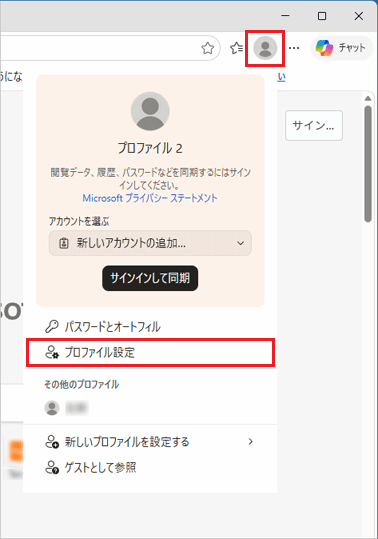378x539 pixels.
Task: Click the アカウントを選ぶ label
Action: (79, 221)
